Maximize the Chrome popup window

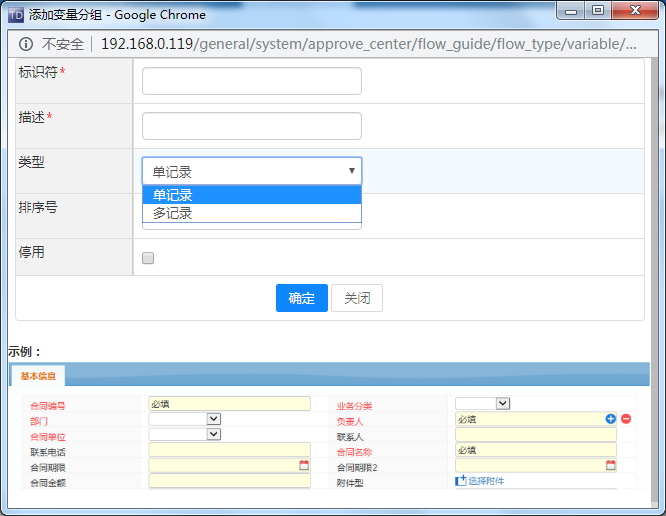598,11
